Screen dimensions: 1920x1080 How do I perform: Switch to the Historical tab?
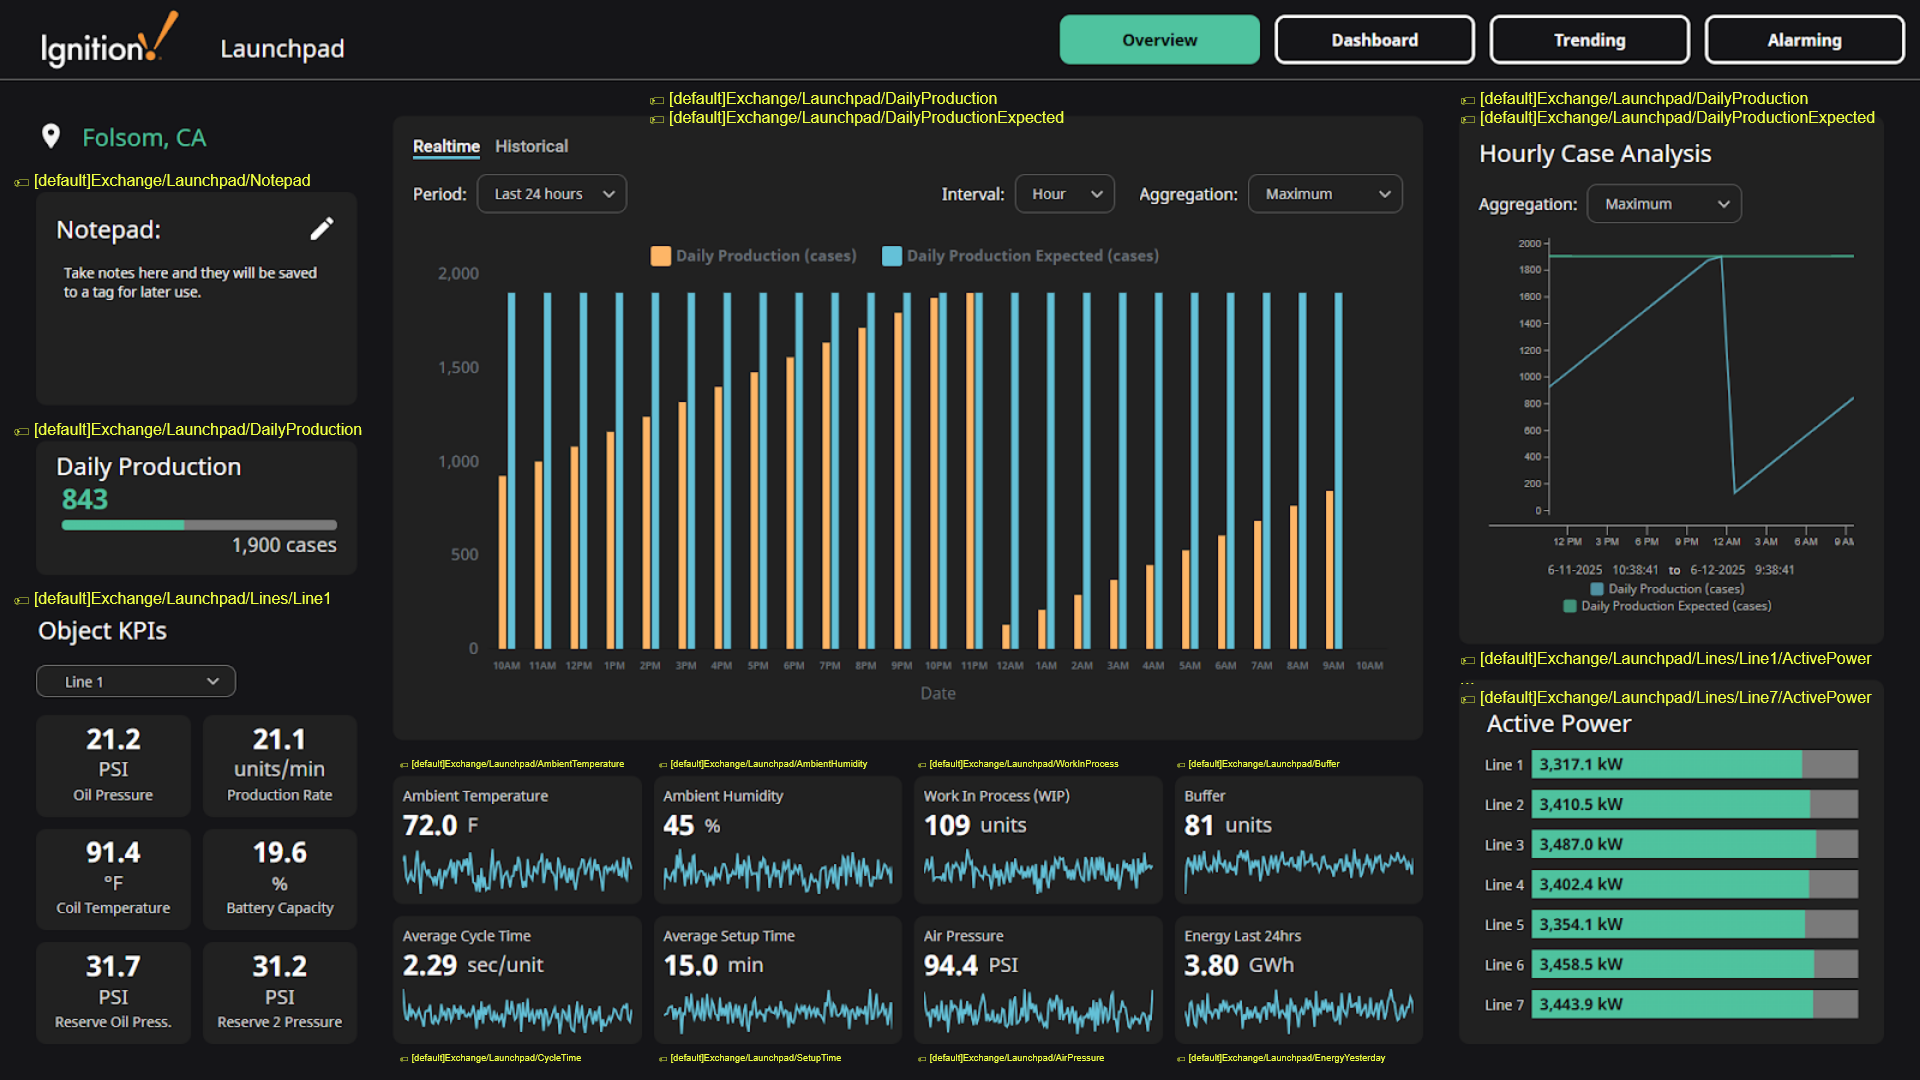(531, 146)
